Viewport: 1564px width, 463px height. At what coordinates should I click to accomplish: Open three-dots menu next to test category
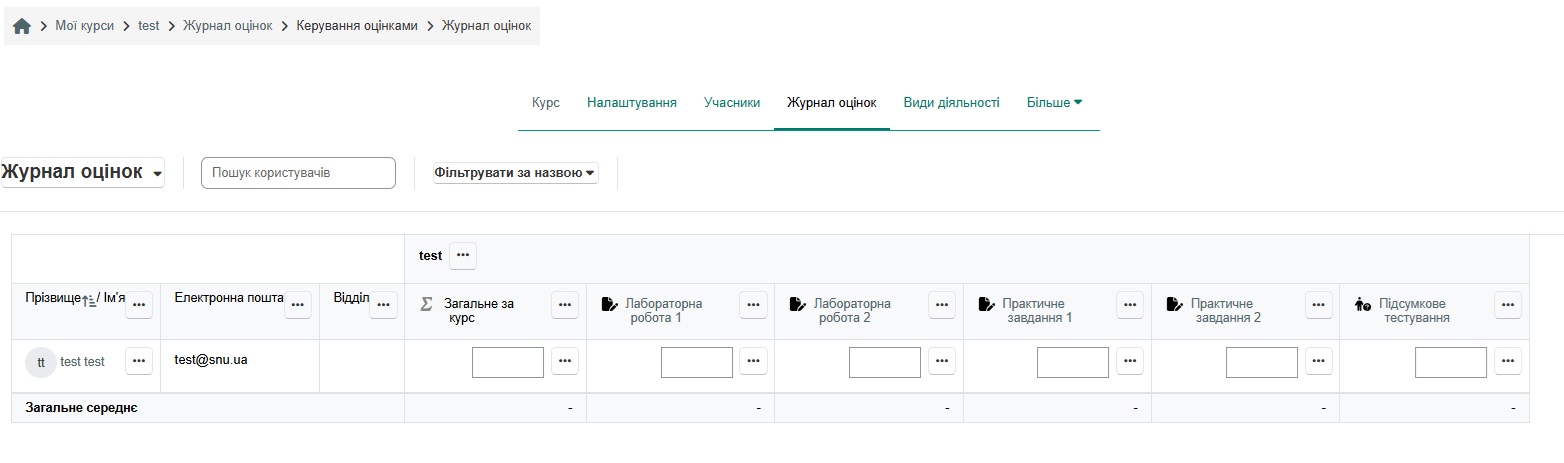(x=462, y=256)
